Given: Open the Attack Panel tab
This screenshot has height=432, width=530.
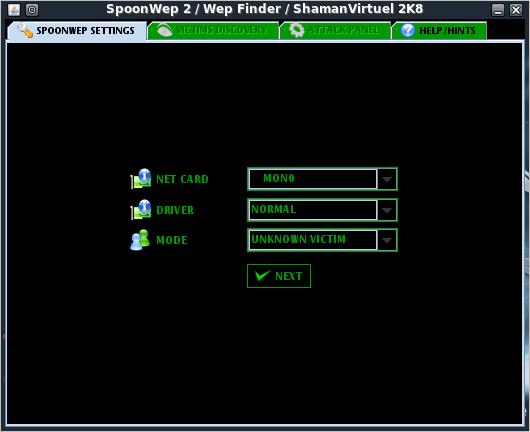Looking at the screenshot, I should pyautogui.click(x=335, y=31).
